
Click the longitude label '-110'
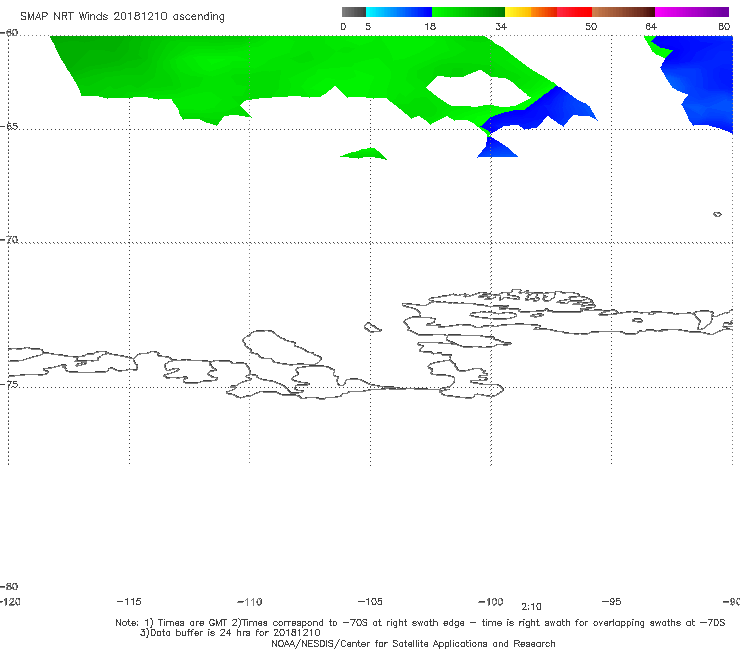pyautogui.click(x=250, y=602)
